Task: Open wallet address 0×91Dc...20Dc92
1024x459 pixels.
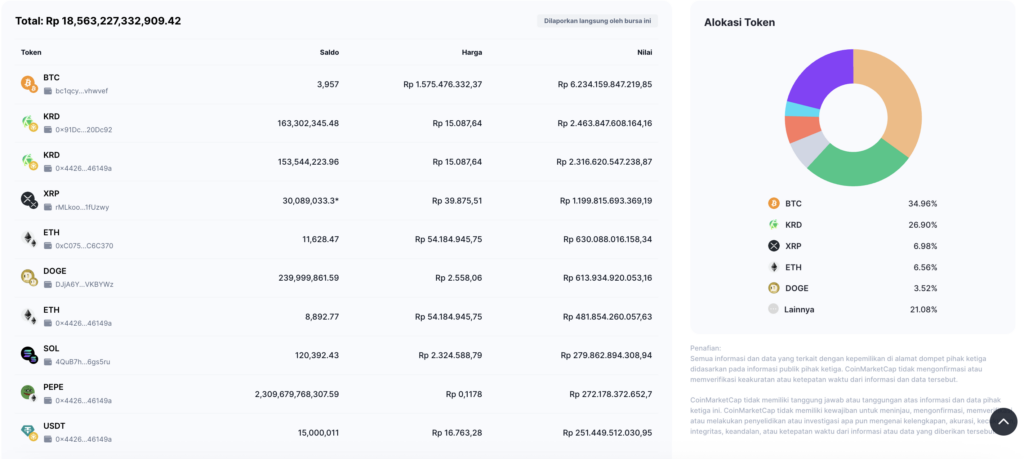Action: point(84,130)
